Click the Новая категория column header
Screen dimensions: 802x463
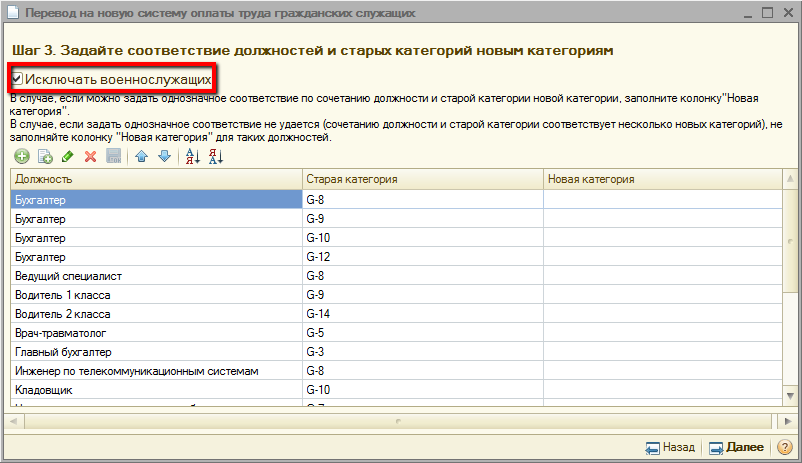(x=661, y=179)
